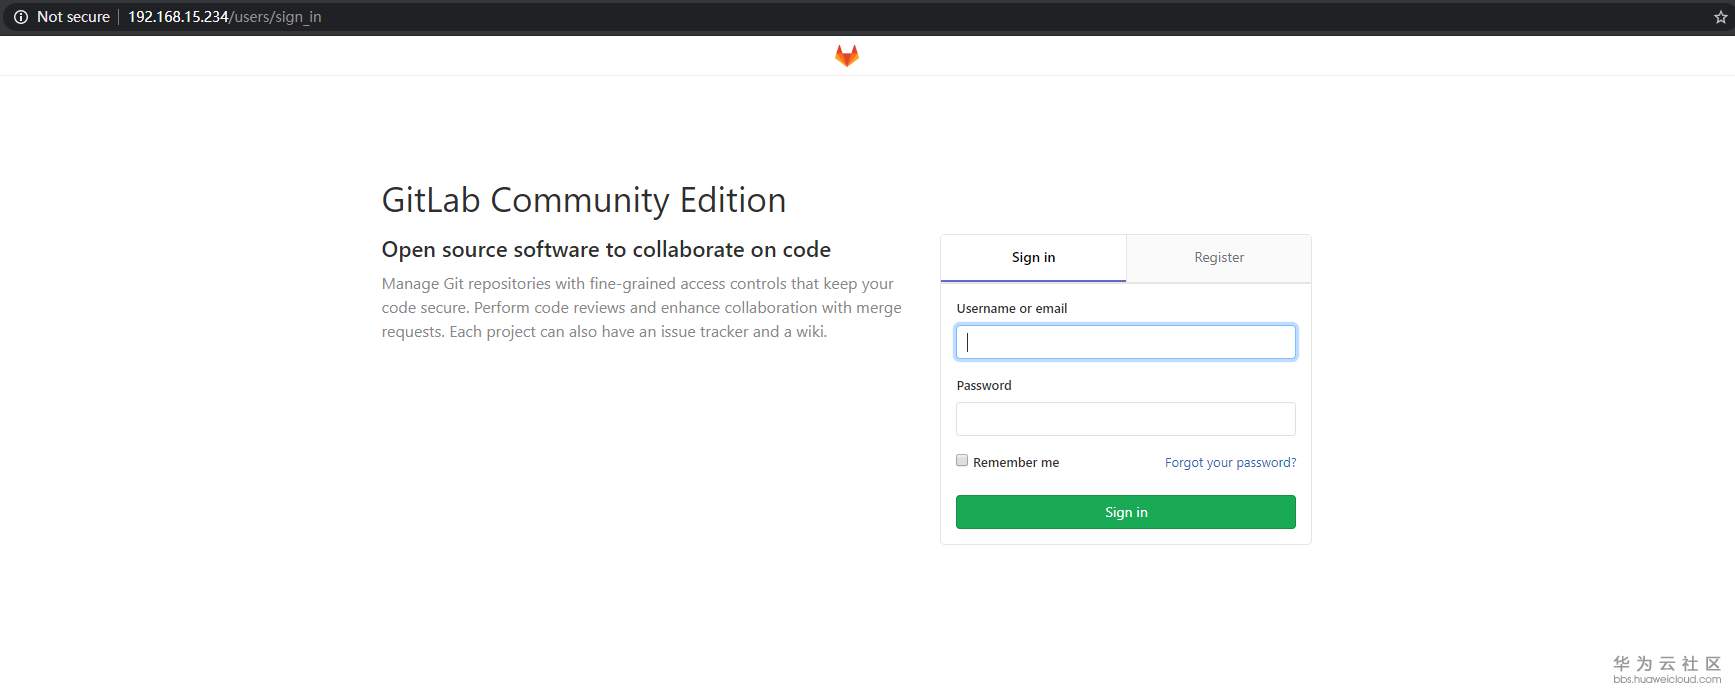Click the Not secure info icon

click(20, 17)
